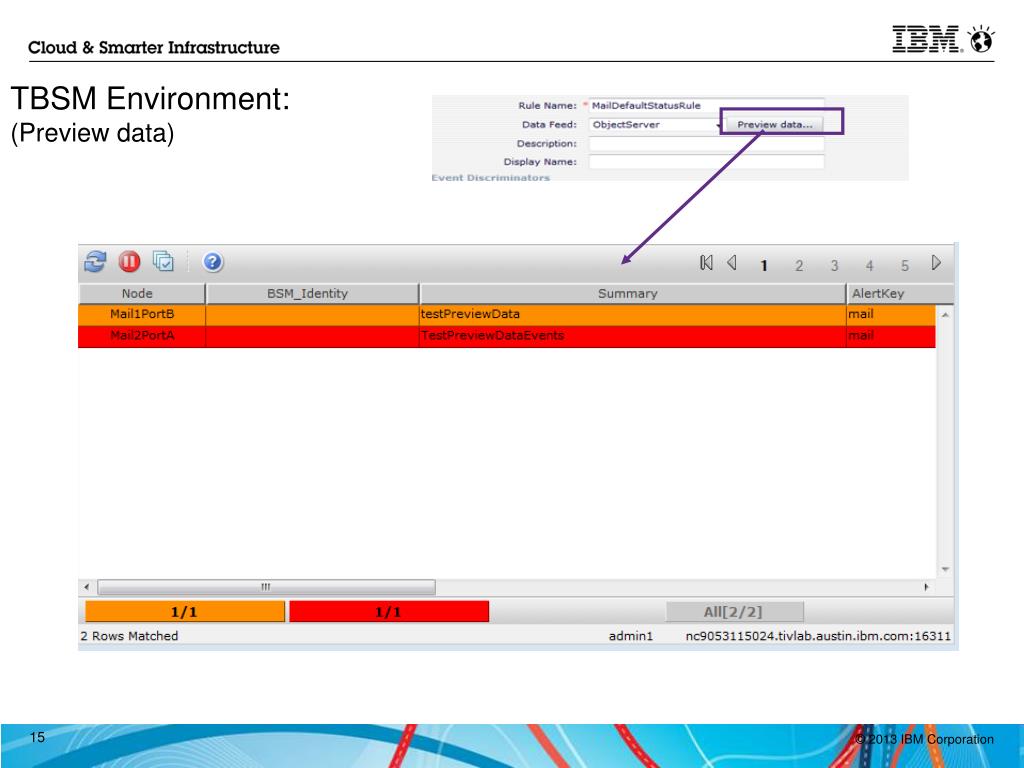1024x768 pixels.
Task: Select page 1 in pagination
Action: click(763, 266)
